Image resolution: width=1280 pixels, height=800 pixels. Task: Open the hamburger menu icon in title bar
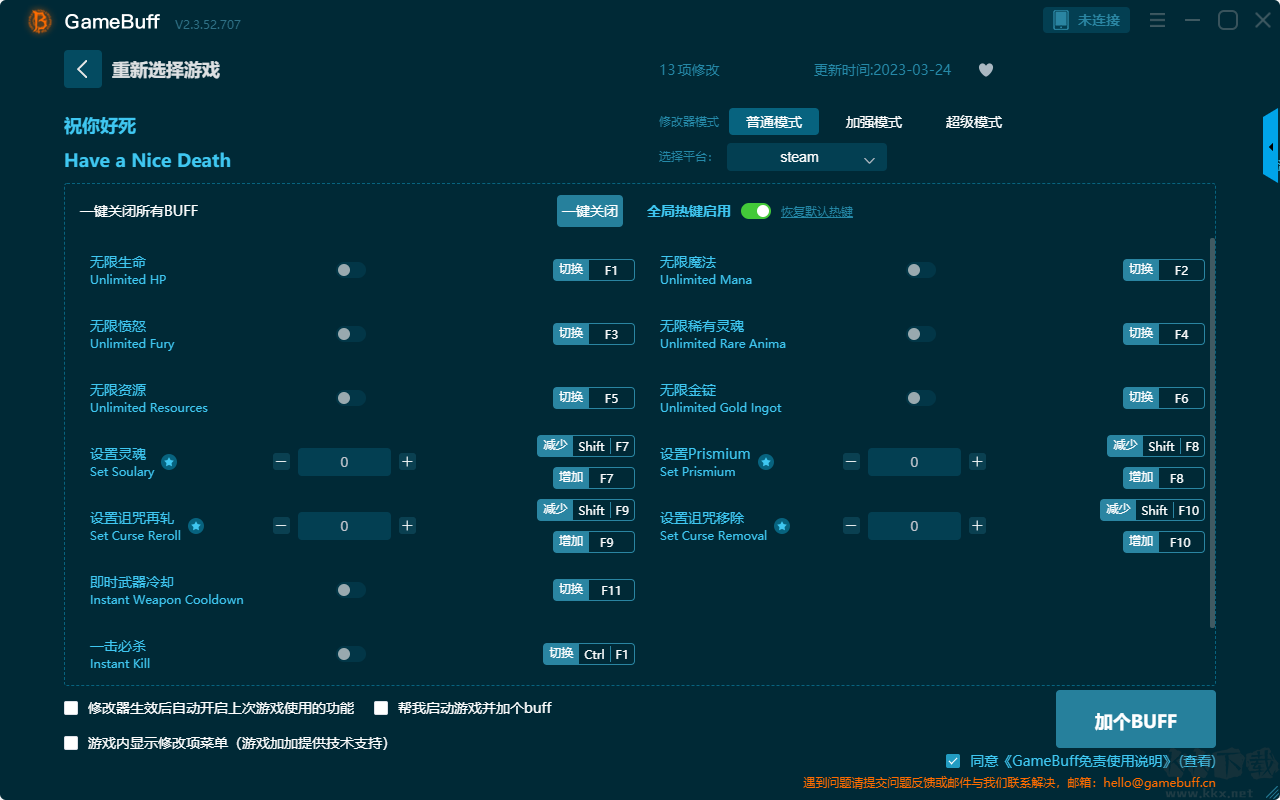pos(1157,20)
